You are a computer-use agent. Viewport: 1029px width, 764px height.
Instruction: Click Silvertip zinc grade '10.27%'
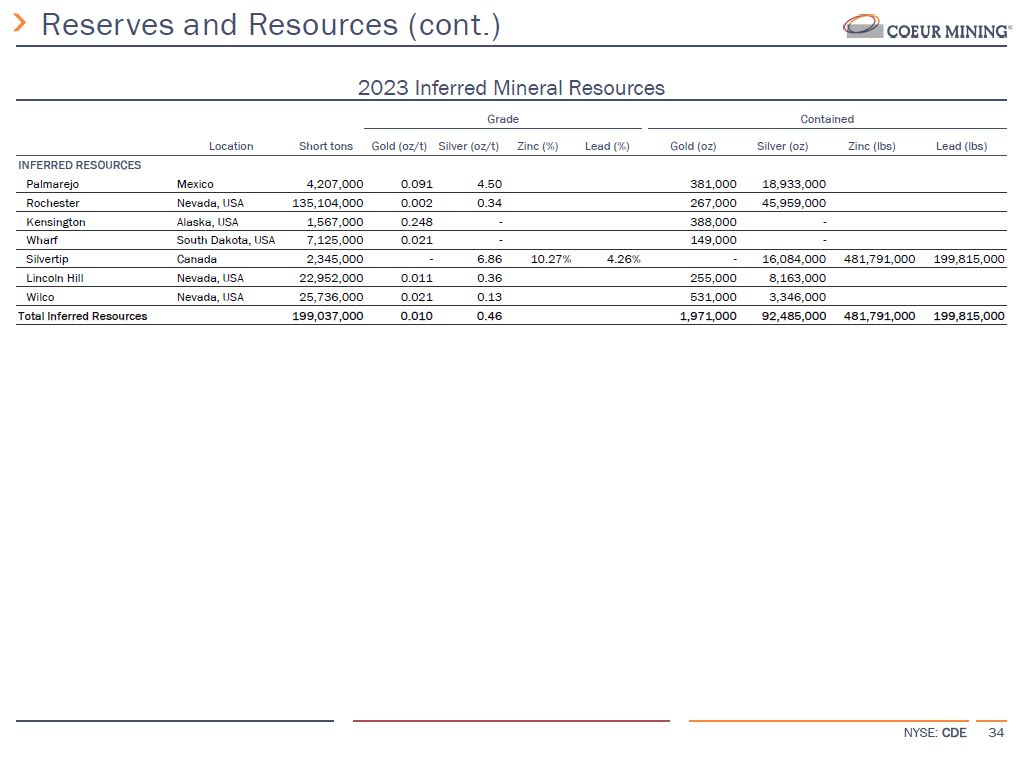[x=551, y=259]
